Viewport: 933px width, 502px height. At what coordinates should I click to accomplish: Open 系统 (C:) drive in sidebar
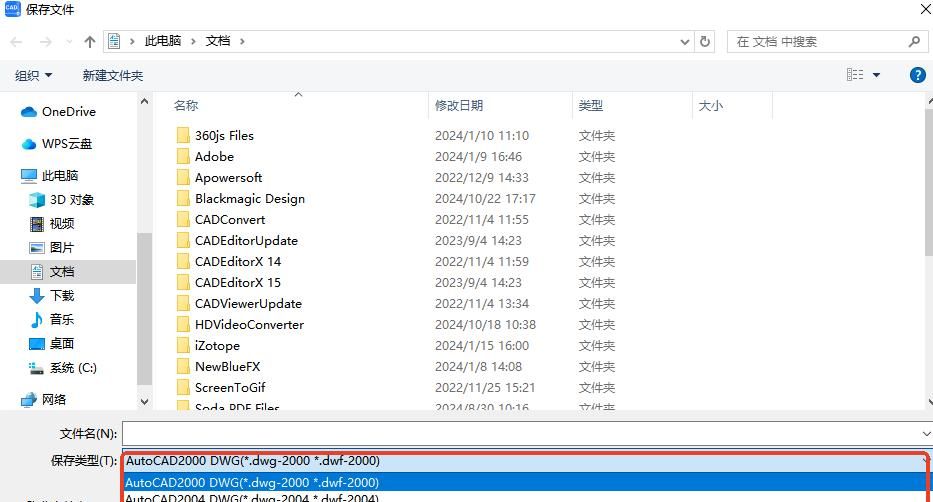(x=62, y=368)
